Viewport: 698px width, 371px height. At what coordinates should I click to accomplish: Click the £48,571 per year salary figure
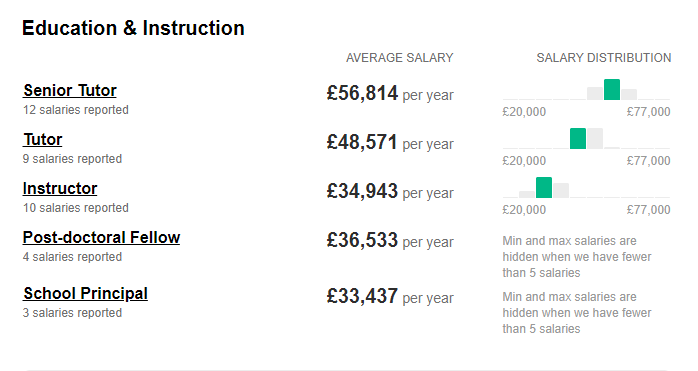point(390,143)
